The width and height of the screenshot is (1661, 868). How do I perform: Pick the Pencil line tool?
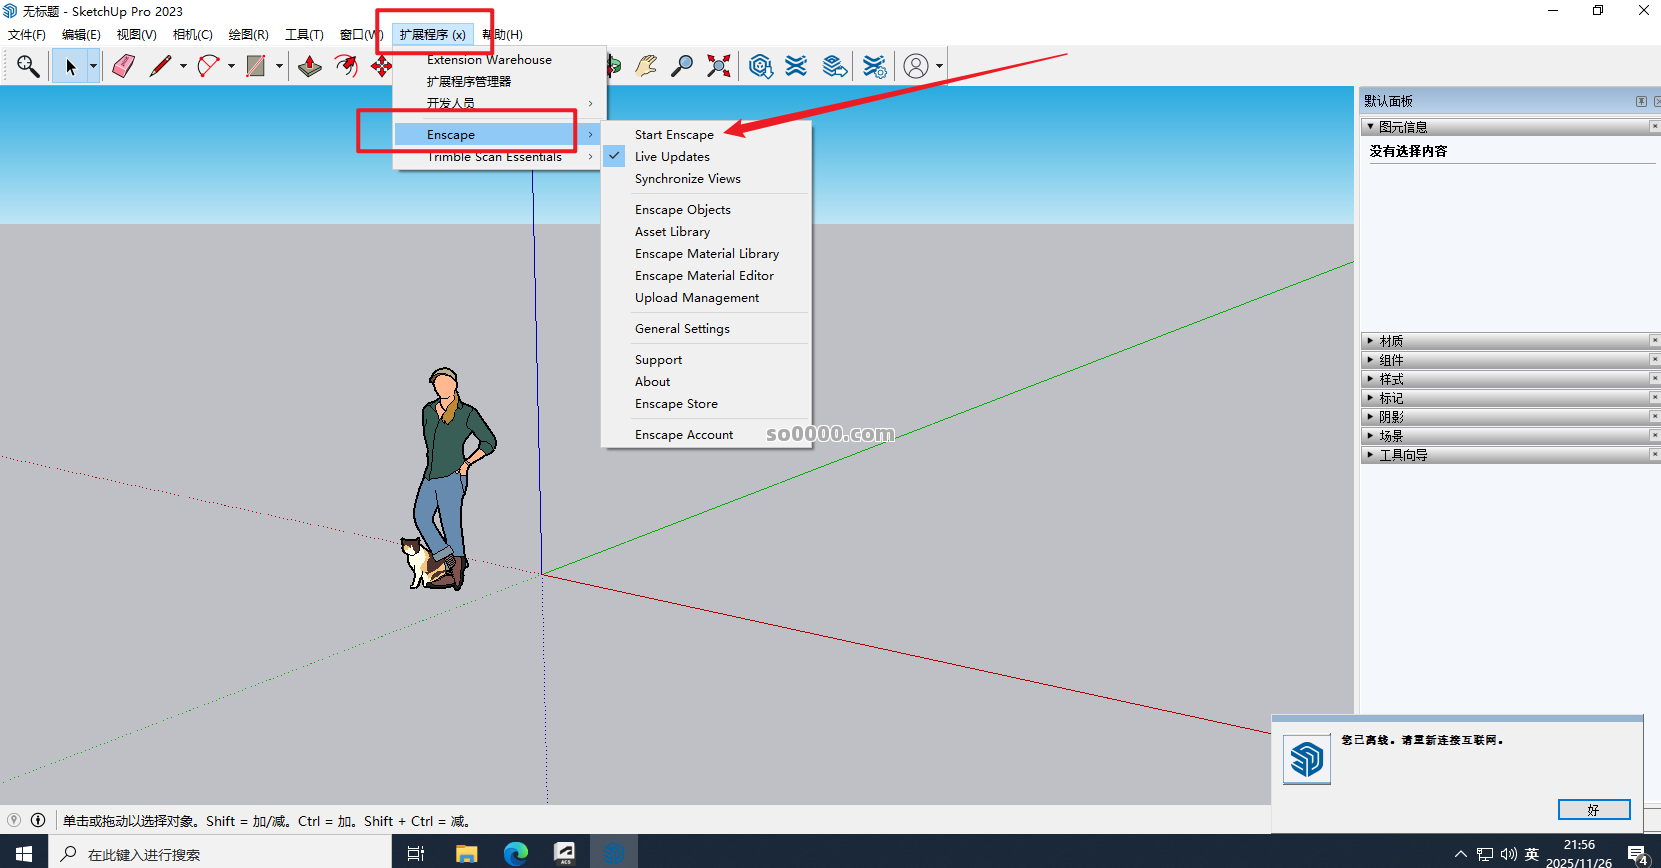(160, 66)
